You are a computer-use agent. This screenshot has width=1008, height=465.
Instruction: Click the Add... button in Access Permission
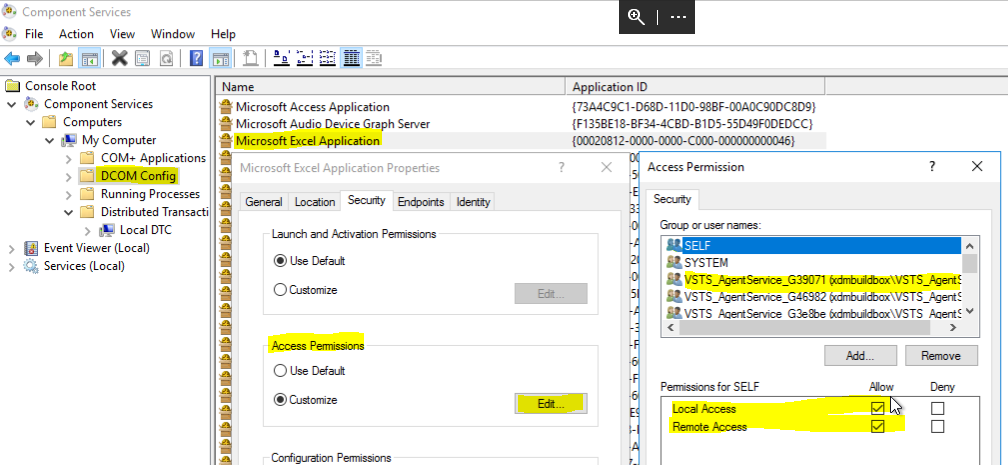pos(860,356)
